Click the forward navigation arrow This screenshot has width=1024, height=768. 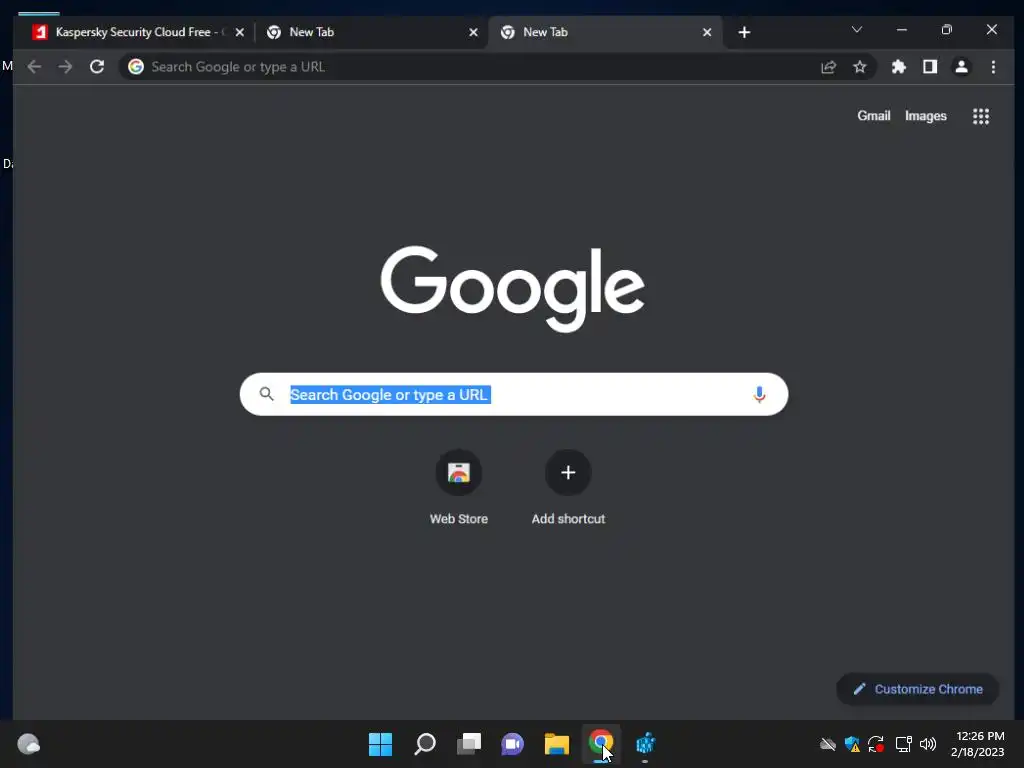point(65,67)
